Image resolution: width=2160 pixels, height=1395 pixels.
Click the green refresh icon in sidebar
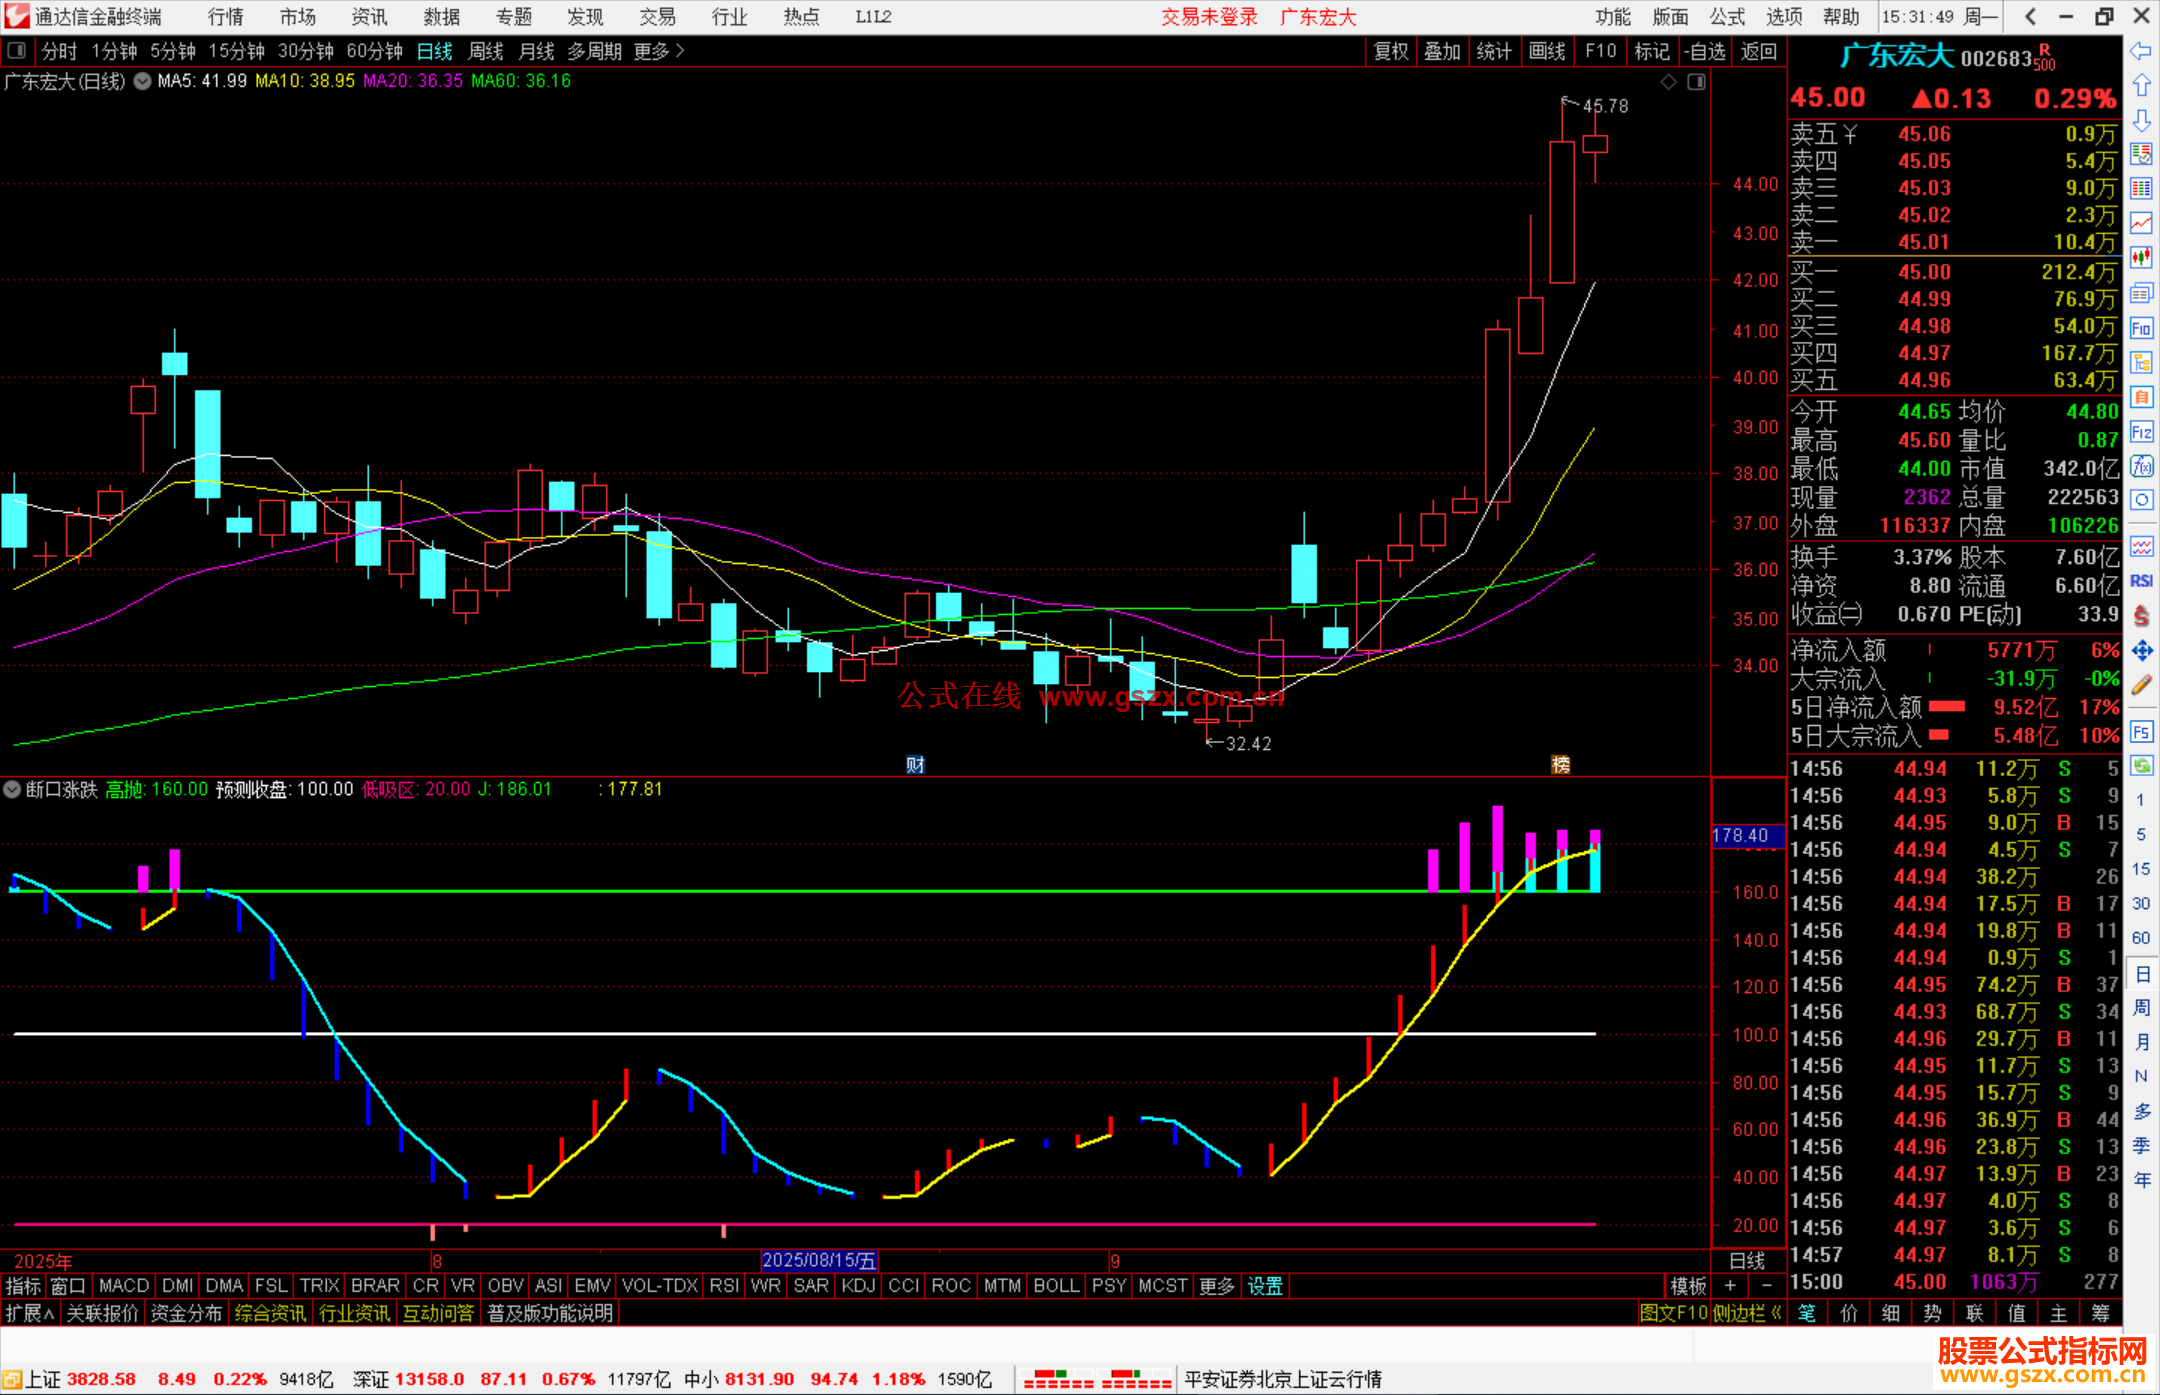tap(2141, 766)
